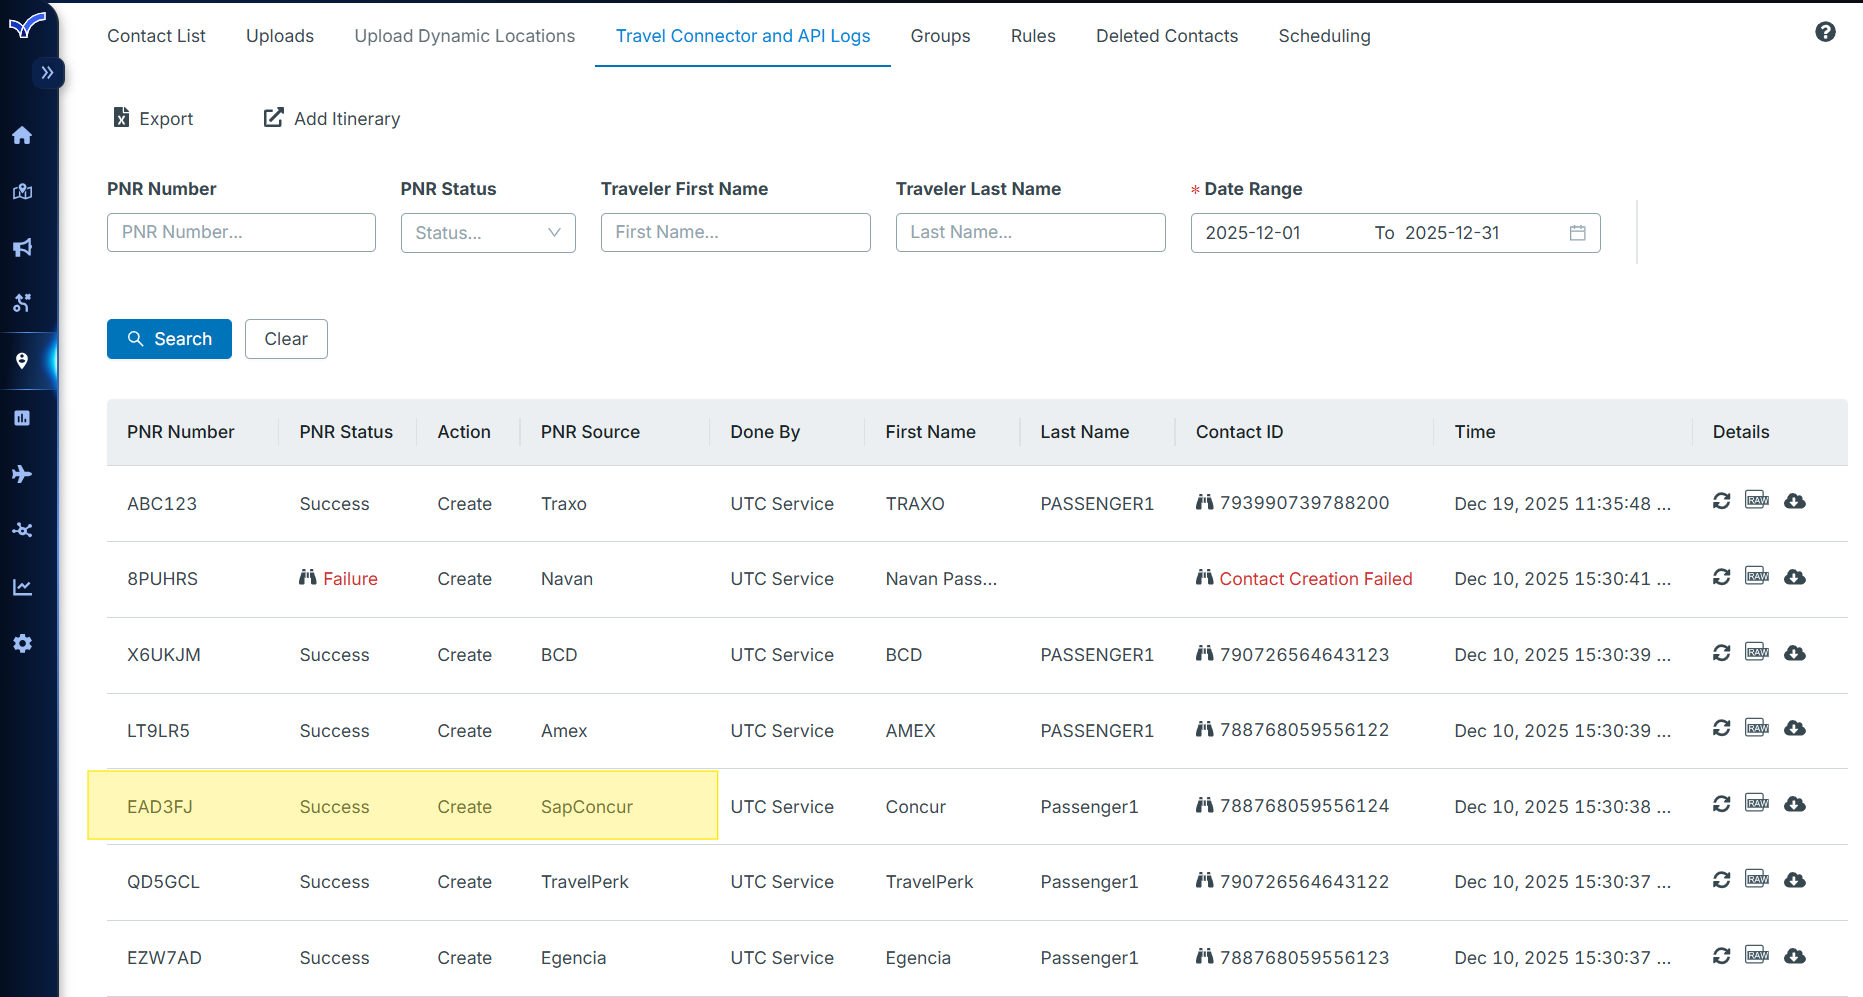Click the airplane travel icon in sidebar
Viewport: 1863px width, 997px height.
pyautogui.click(x=22, y=474)
